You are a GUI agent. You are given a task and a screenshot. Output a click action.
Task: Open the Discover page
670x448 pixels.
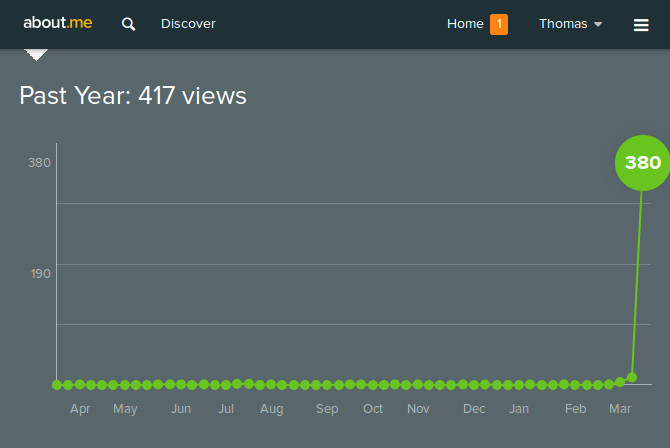[188, 24]
